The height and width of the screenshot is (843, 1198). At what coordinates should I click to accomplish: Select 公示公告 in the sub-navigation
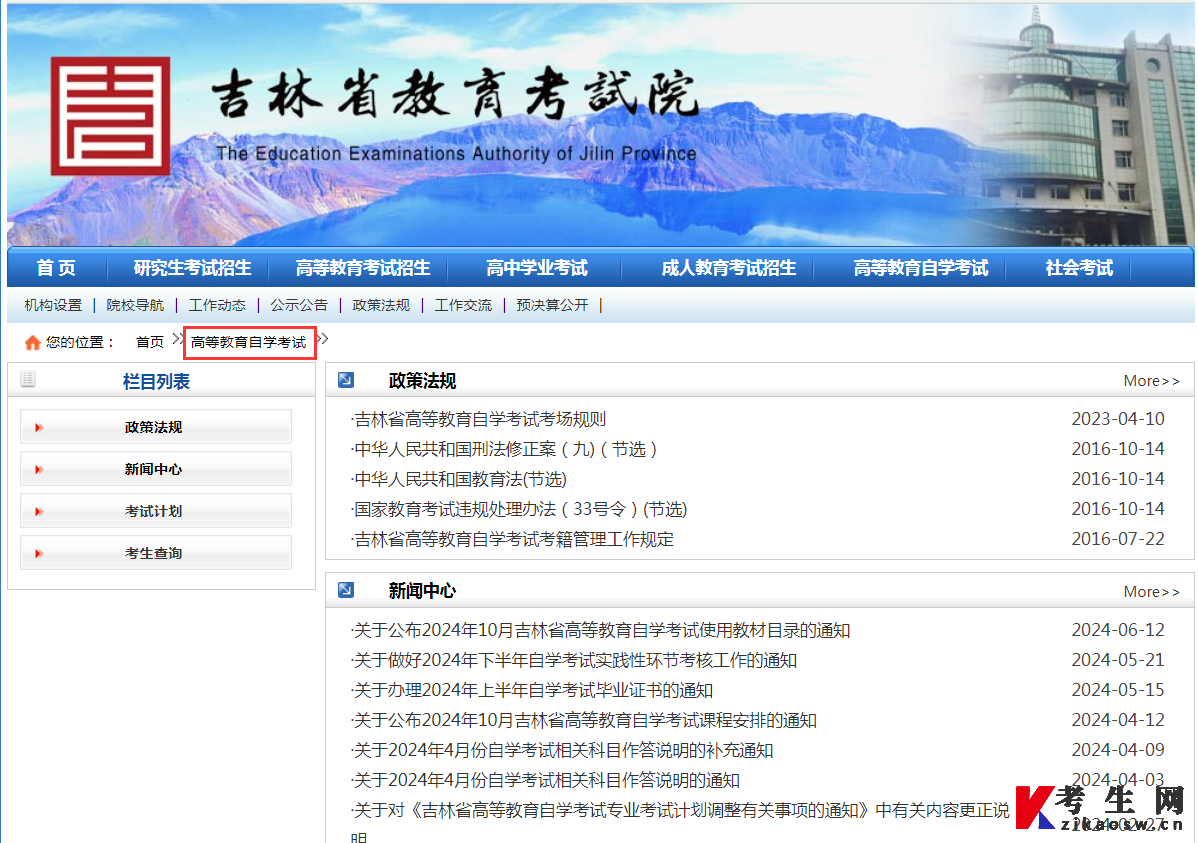[299, 305]
